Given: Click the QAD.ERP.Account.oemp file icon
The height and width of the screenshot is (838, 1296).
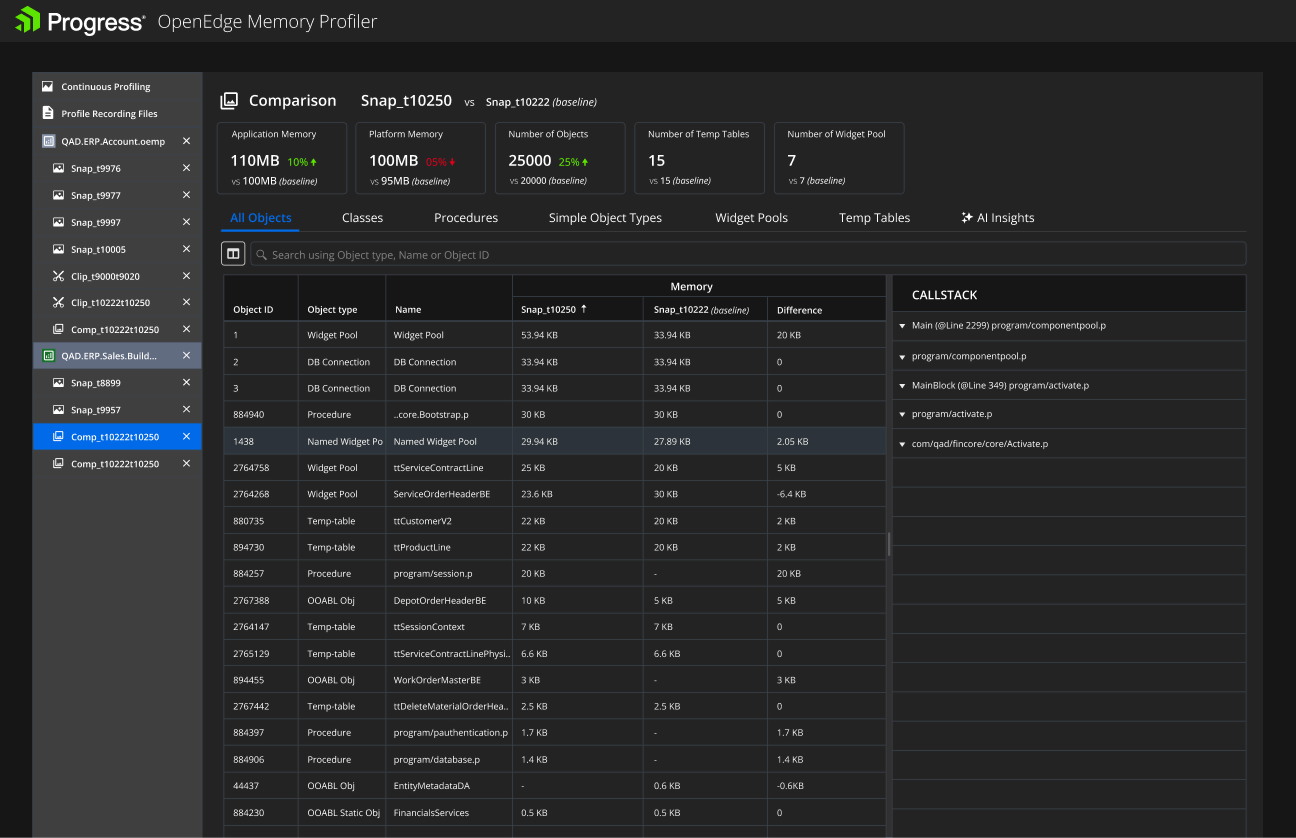Looking at the screenshot, I should (48, 141).
